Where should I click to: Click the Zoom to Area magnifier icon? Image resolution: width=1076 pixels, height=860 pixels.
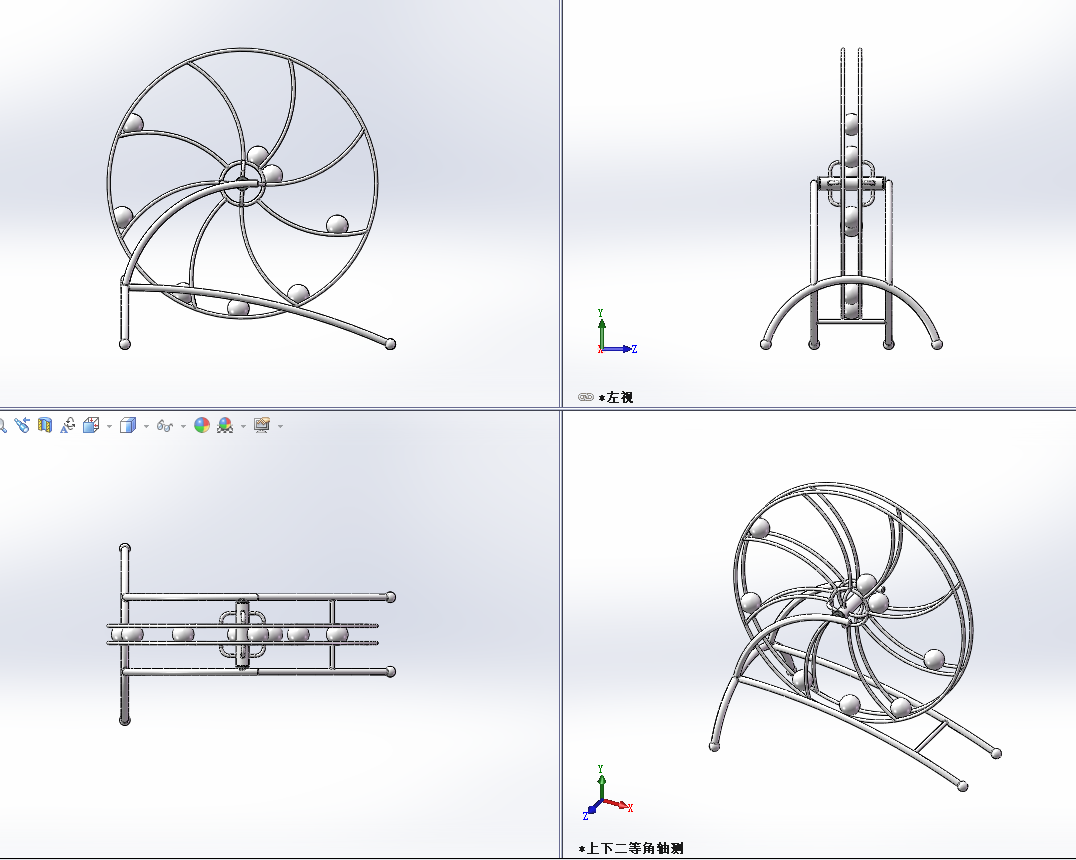[2, 426]
